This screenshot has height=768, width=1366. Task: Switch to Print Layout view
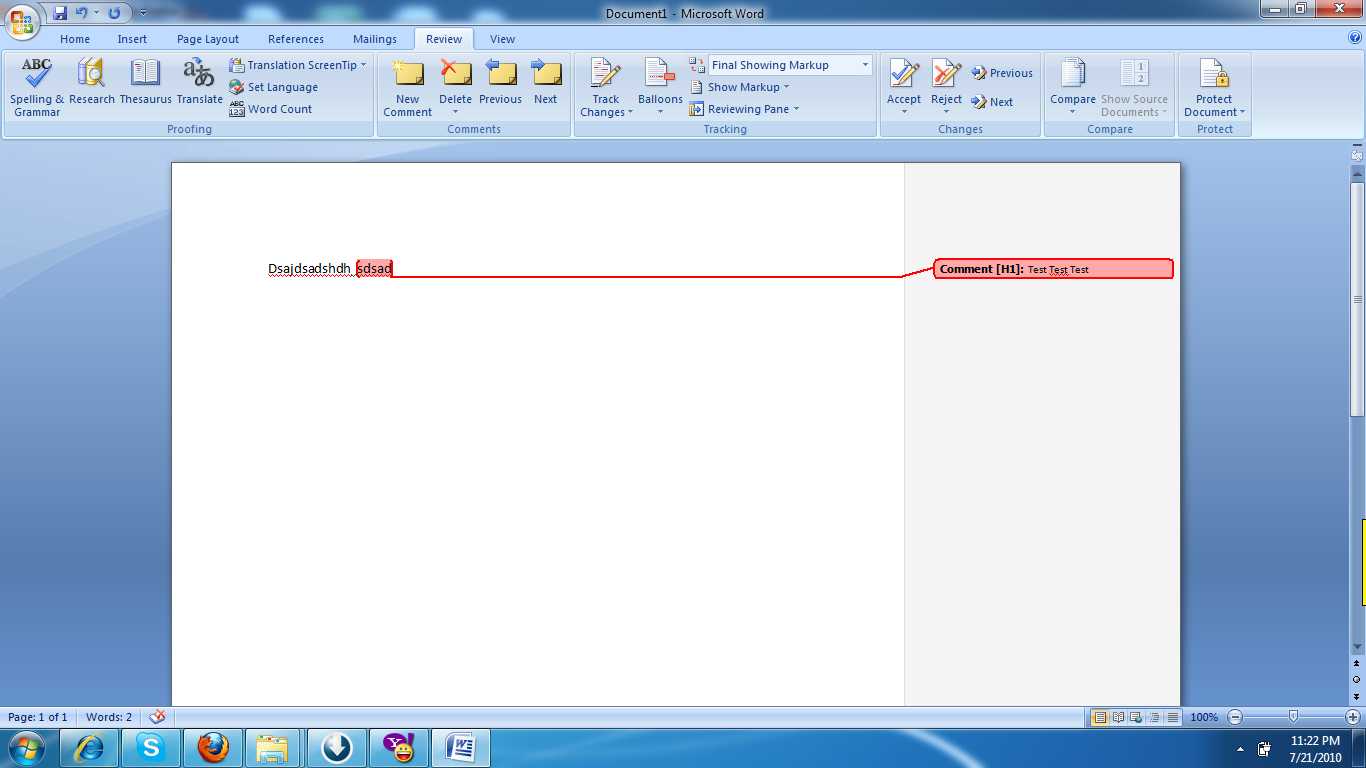pos(1099,717)
